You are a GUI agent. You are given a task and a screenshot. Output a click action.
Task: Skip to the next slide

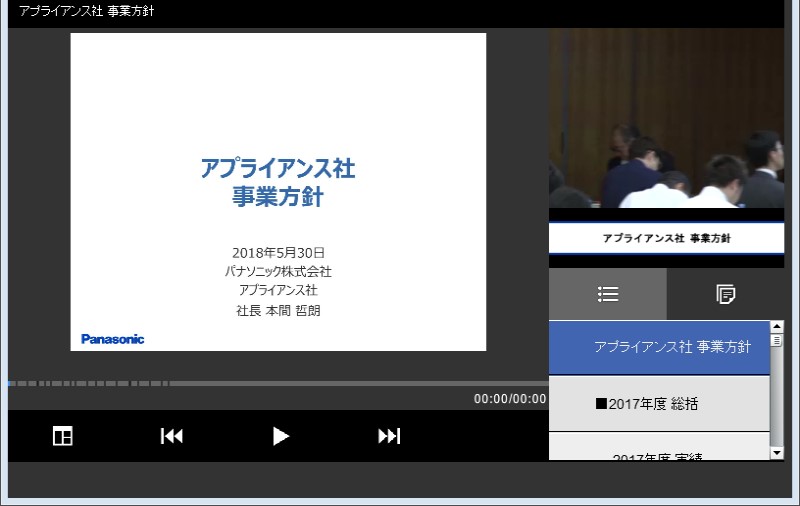(x=389, y=436)
